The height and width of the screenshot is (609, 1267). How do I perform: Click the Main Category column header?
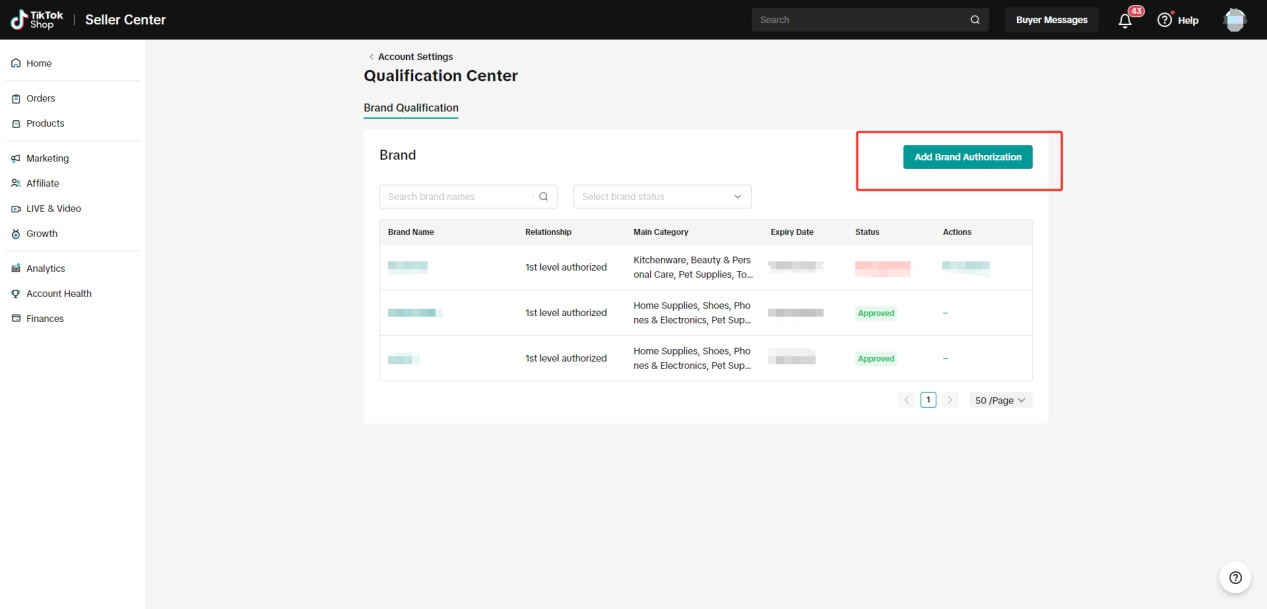[661, 232]
